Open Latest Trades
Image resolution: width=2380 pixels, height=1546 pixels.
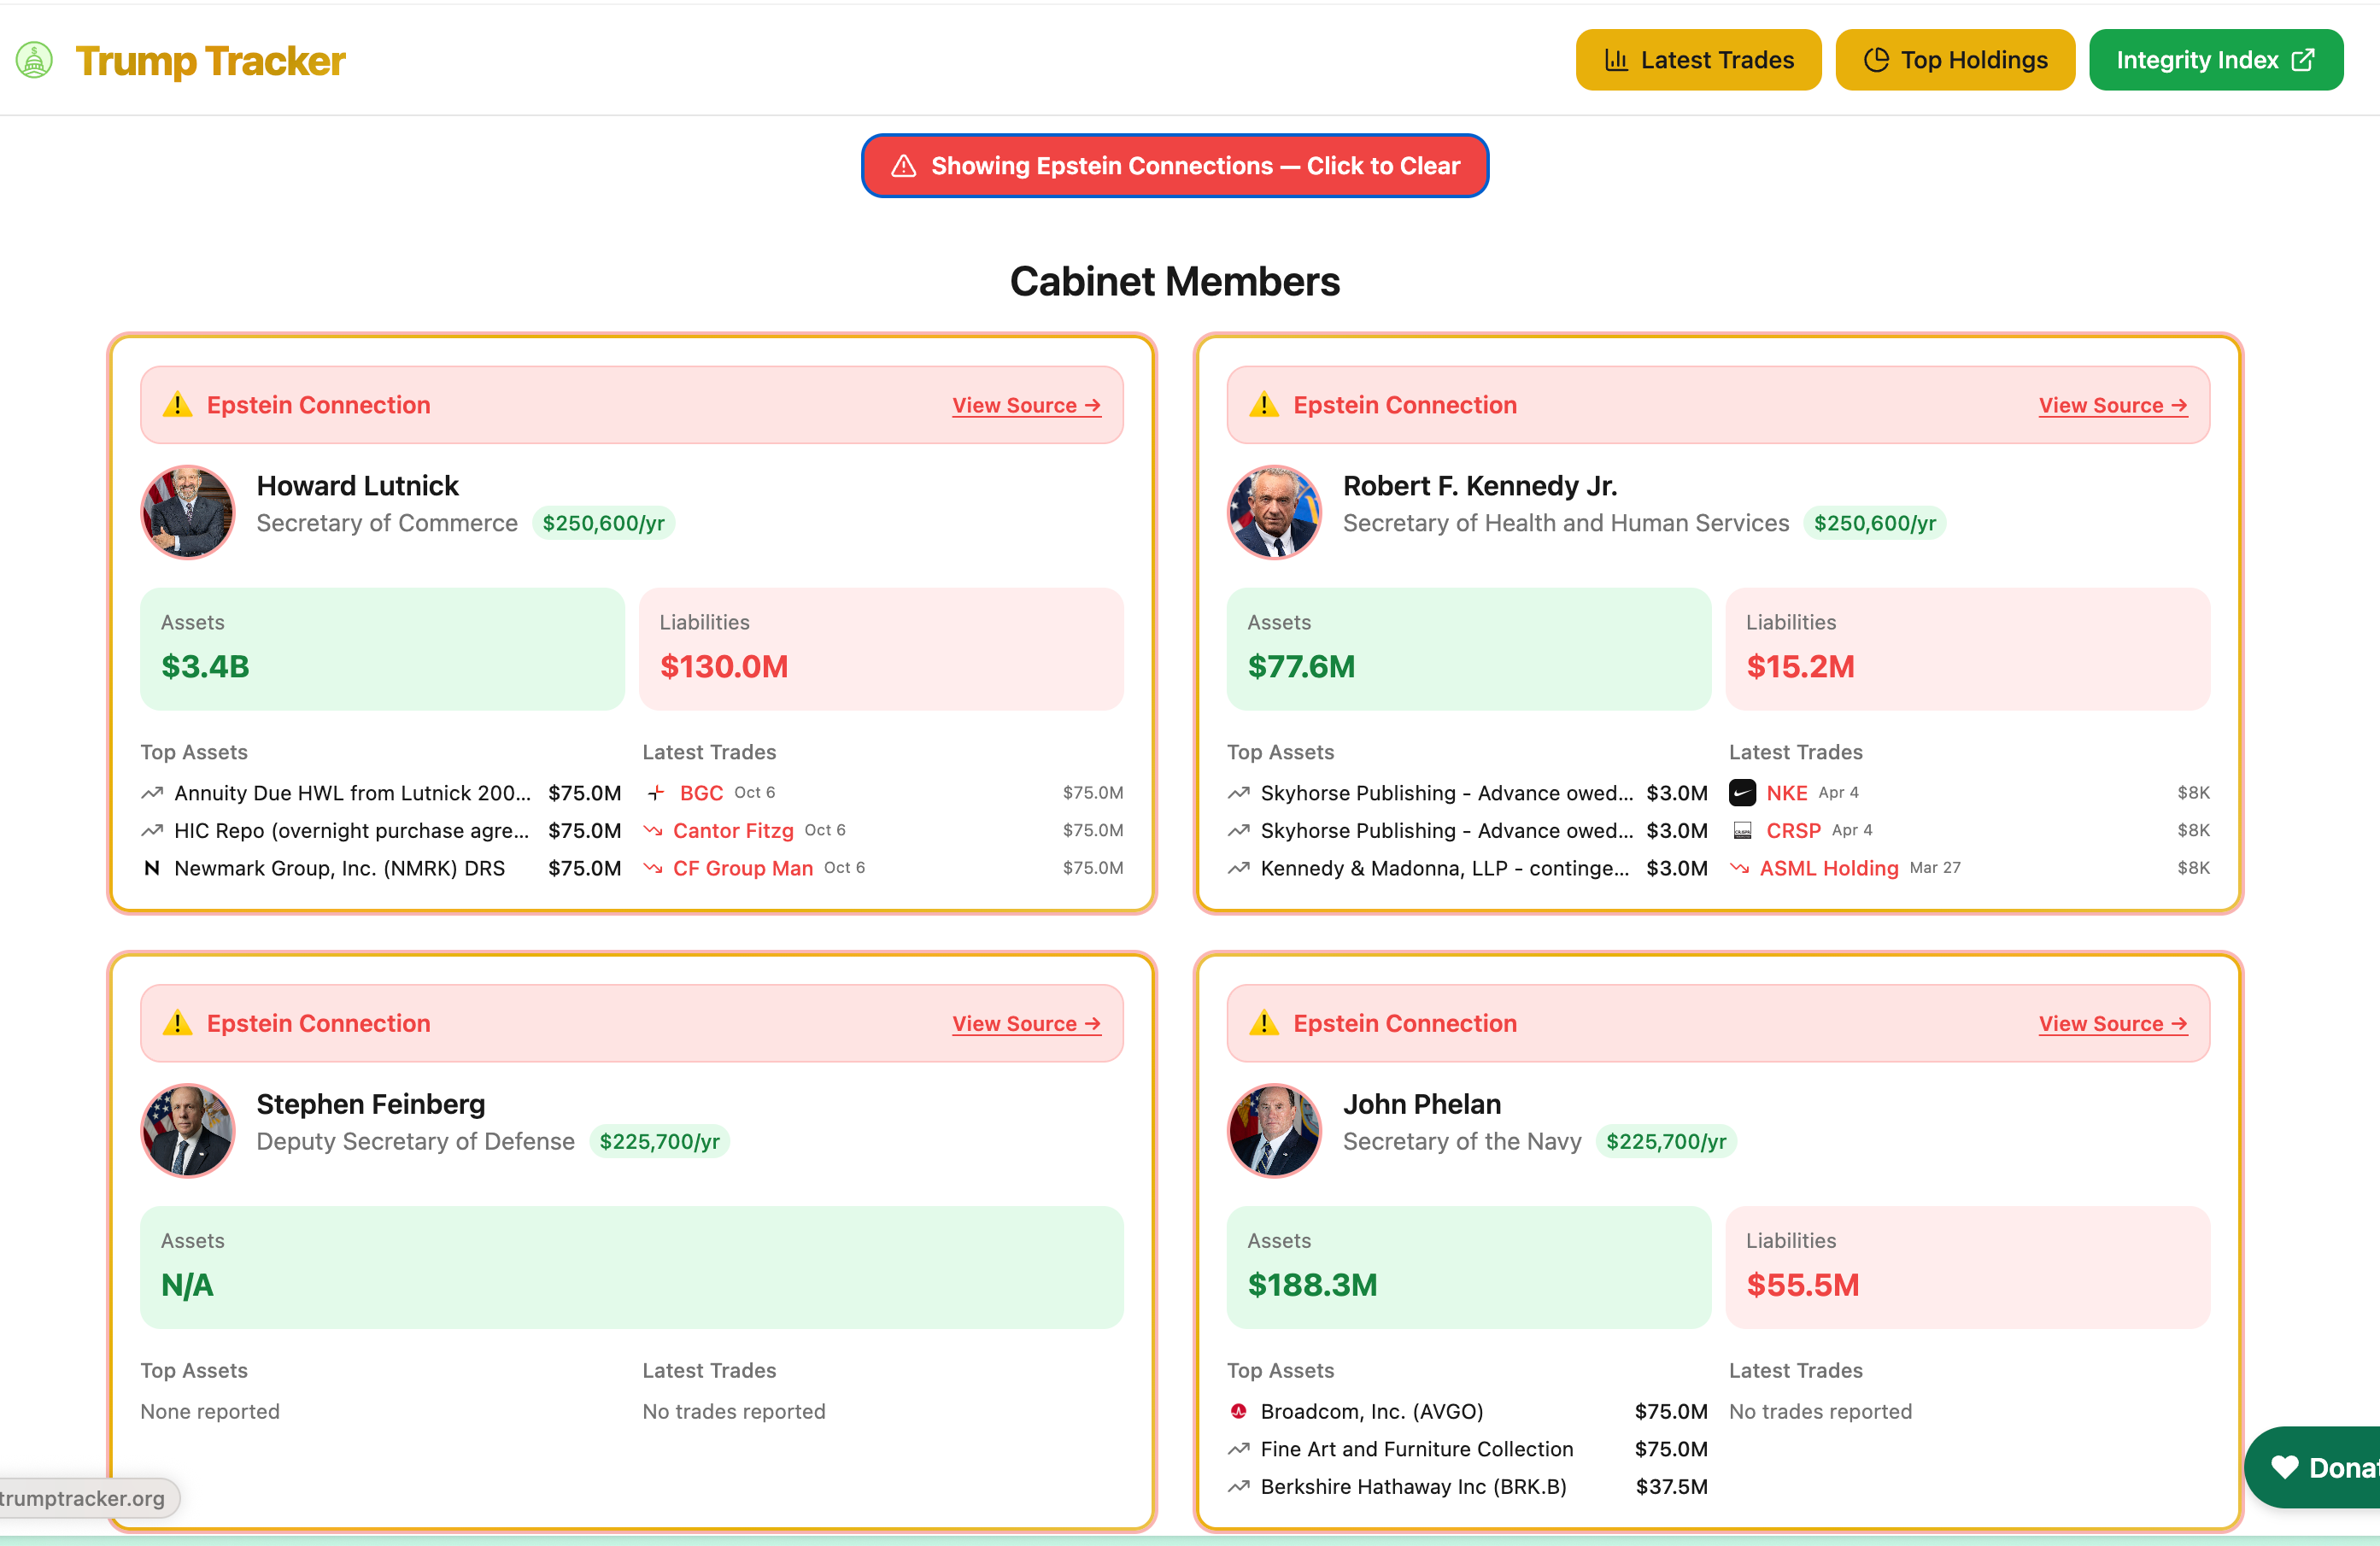[x=1698, y=60]
